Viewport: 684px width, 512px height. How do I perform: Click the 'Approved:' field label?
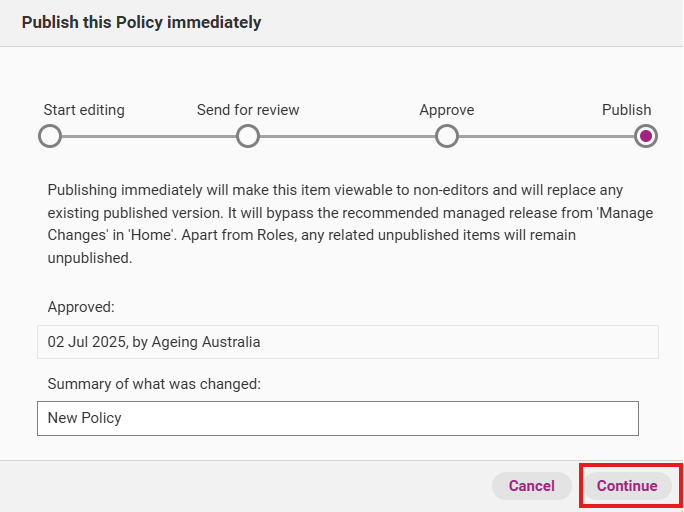click(81, 308)
